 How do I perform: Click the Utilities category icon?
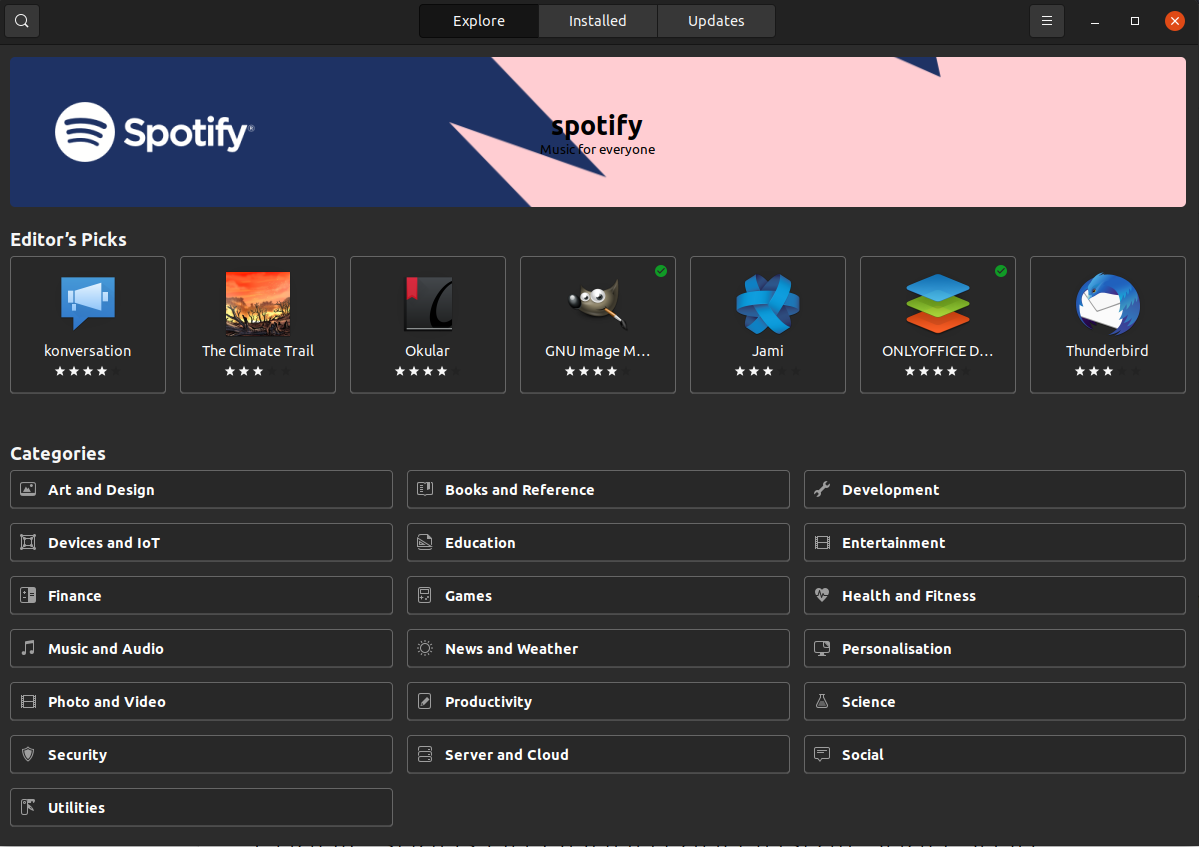(28, 806)
